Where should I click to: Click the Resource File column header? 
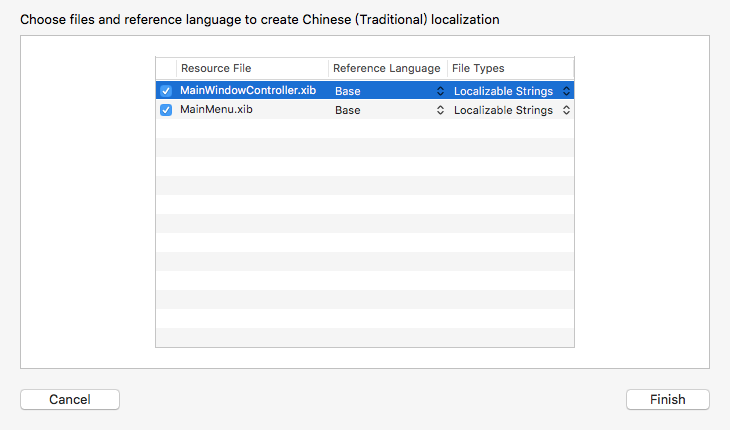252,68
